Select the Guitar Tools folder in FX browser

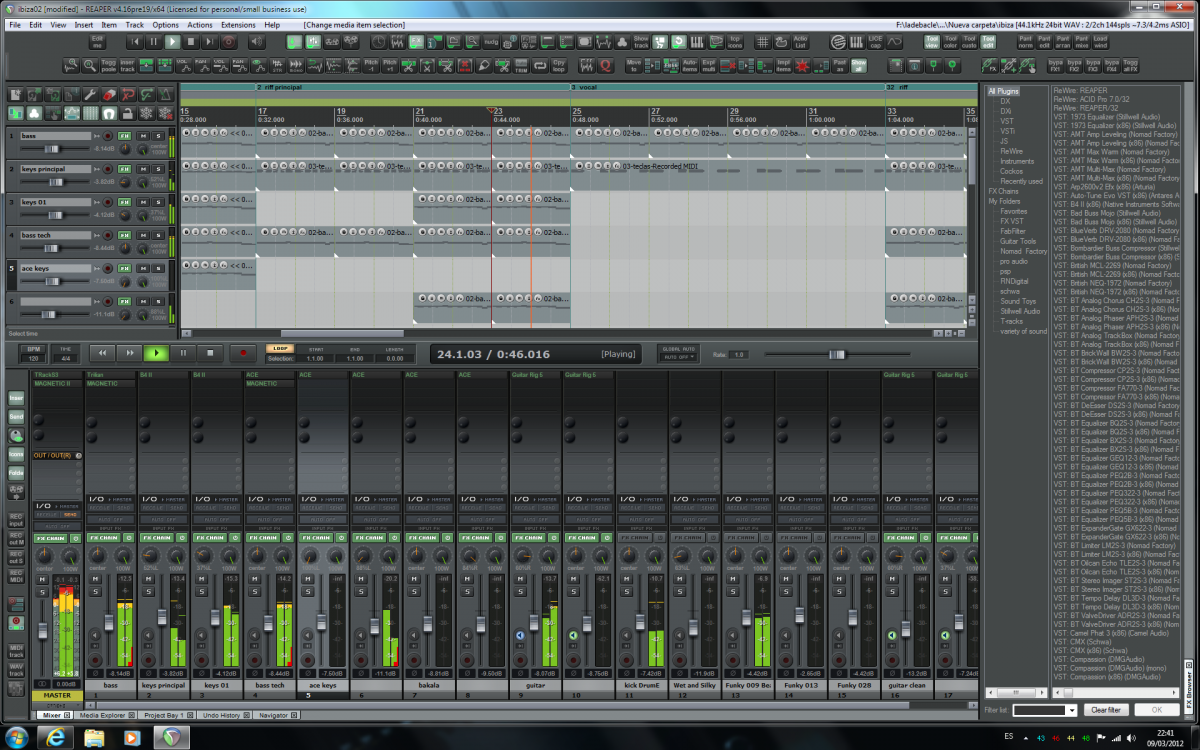pyautogui.click(x=1018, y=241)
